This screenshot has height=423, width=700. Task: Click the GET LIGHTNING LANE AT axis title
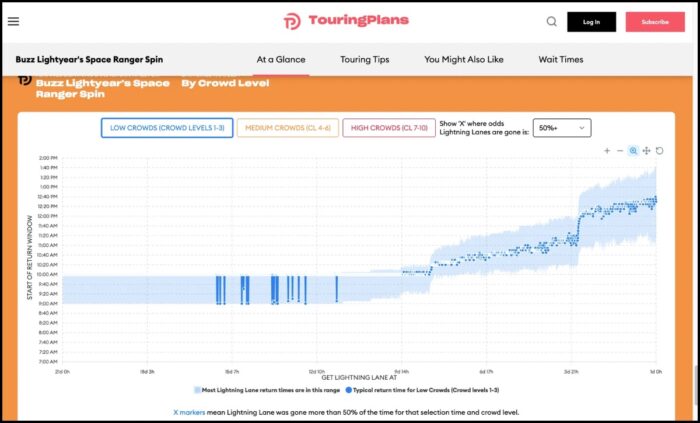coord(359,377)
